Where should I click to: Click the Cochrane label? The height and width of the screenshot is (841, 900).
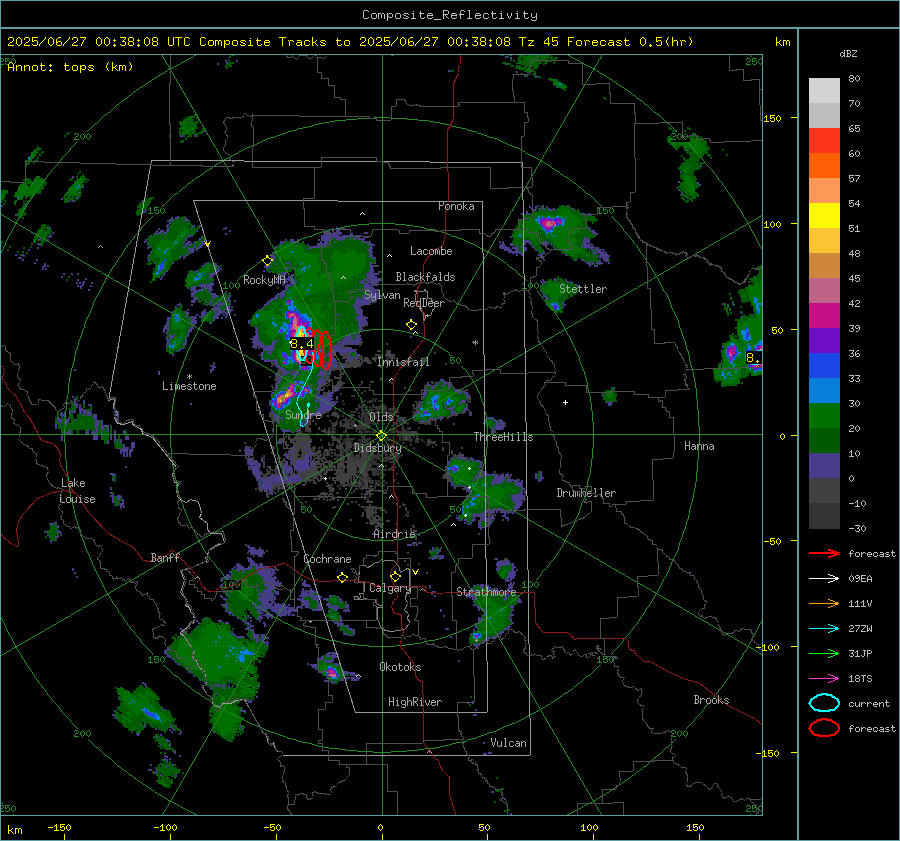pos(327,559)
